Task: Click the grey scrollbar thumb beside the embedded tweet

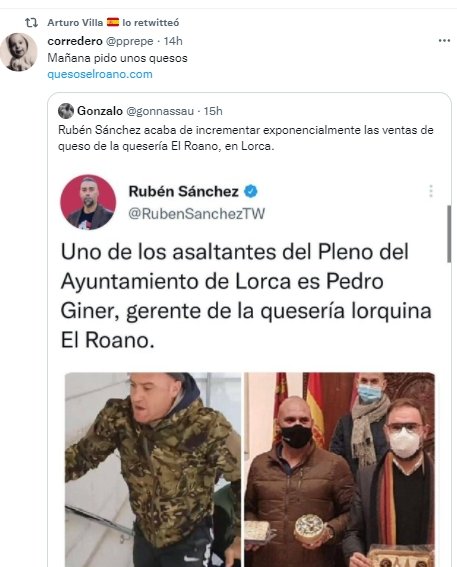Action: [x=449, y=234]
